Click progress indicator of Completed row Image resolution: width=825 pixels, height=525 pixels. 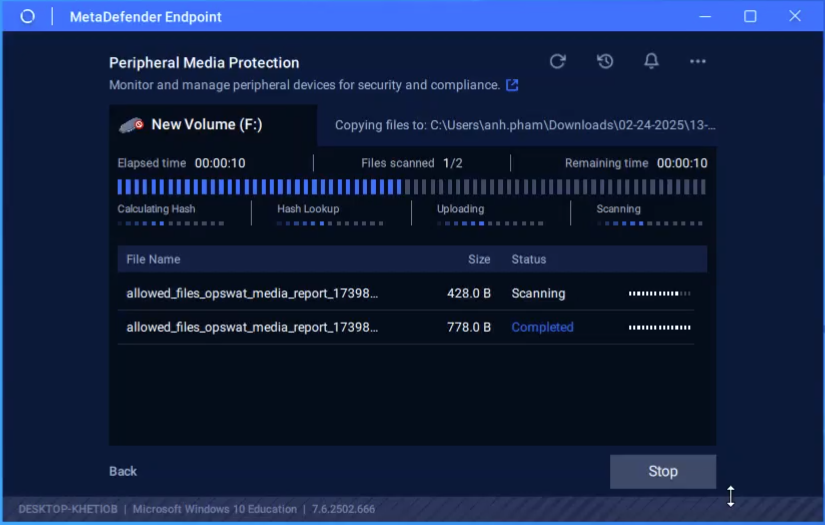(659, 327)
